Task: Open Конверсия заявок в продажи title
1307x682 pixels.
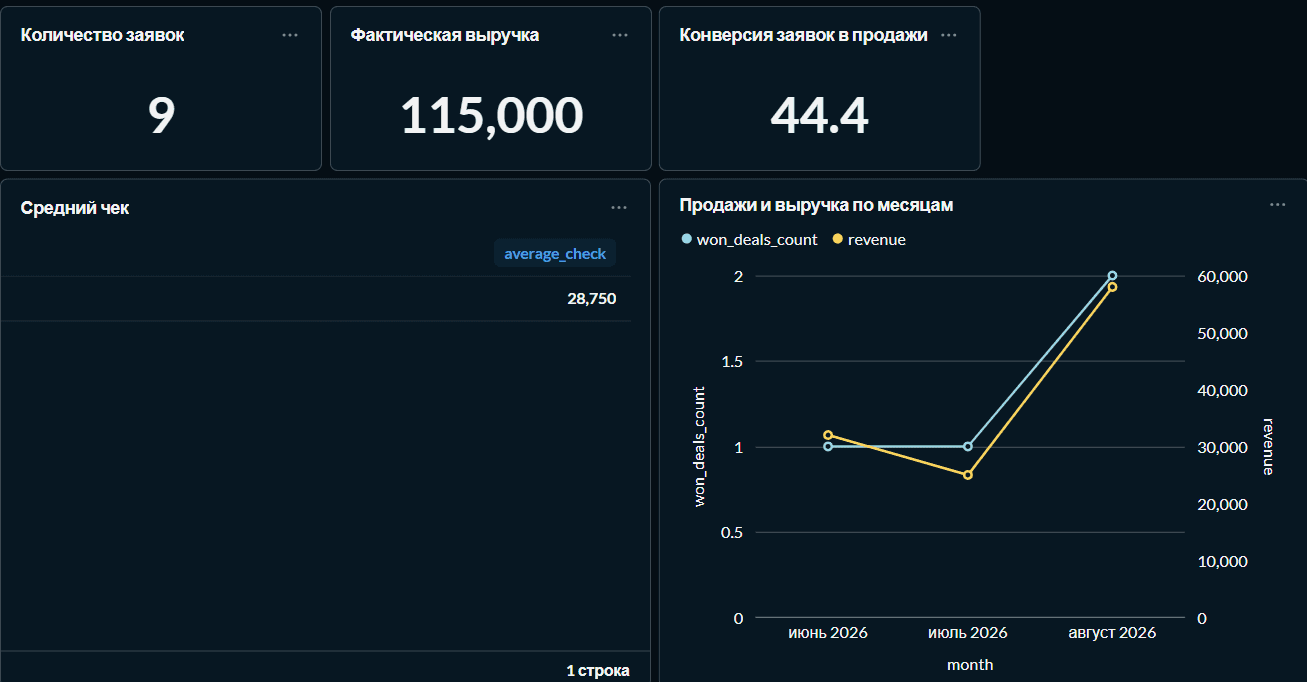Action: (803, 35)
